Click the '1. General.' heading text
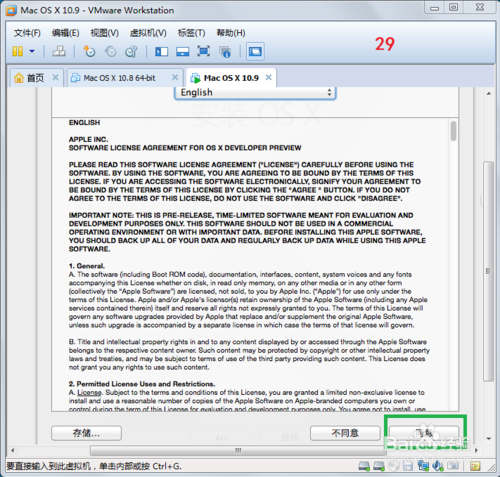The width and height of the screenshot is (500, 477). pos(87,266)
